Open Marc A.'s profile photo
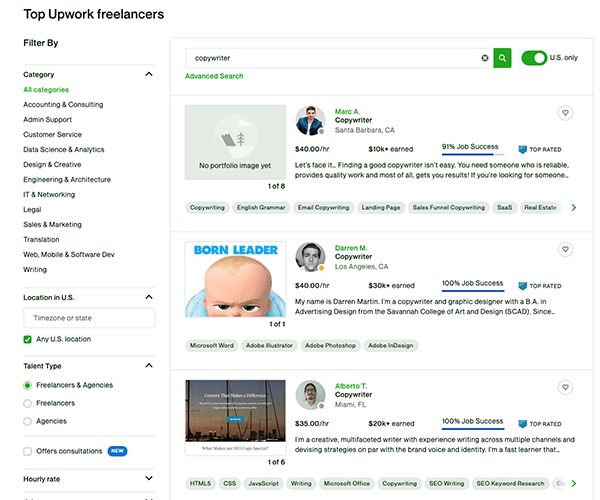 pos(310,120)
